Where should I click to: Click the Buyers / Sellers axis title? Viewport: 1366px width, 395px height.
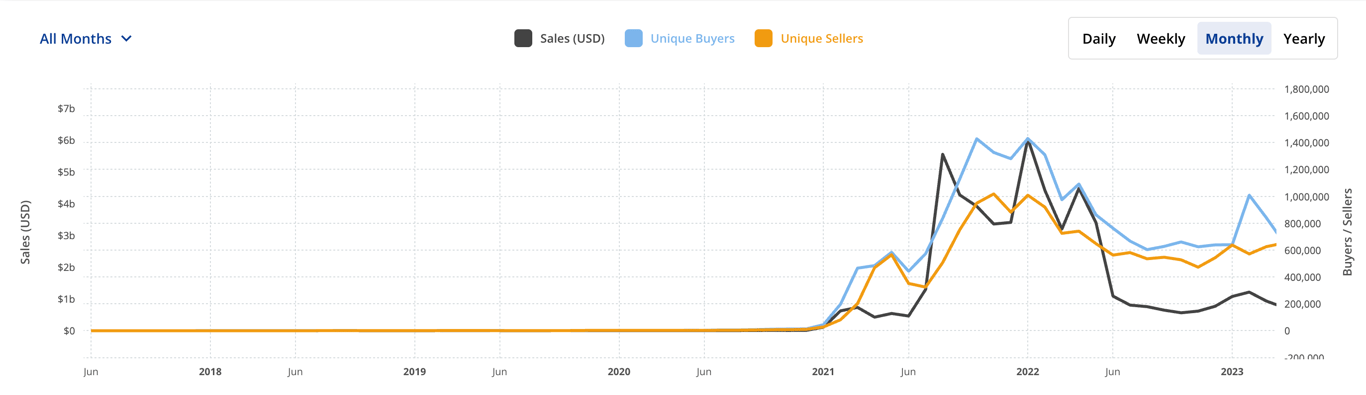point(1348,232)
